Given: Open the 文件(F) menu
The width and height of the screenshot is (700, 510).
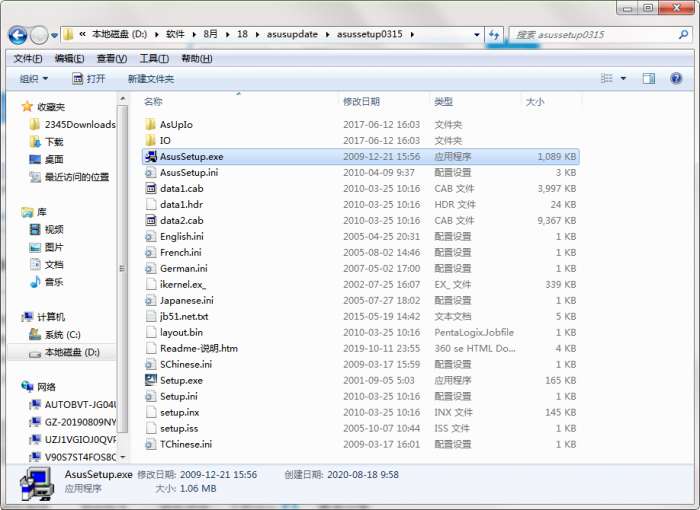Looking at the screenshot, I should pyautogui.click(x=28, y=59).
